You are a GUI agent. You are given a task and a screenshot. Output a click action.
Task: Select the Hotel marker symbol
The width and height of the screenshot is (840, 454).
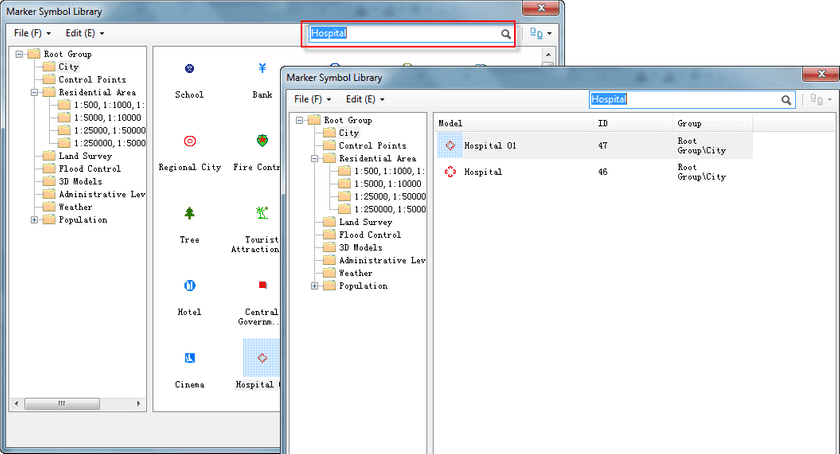pyautogui.click(x=189, y=286)
